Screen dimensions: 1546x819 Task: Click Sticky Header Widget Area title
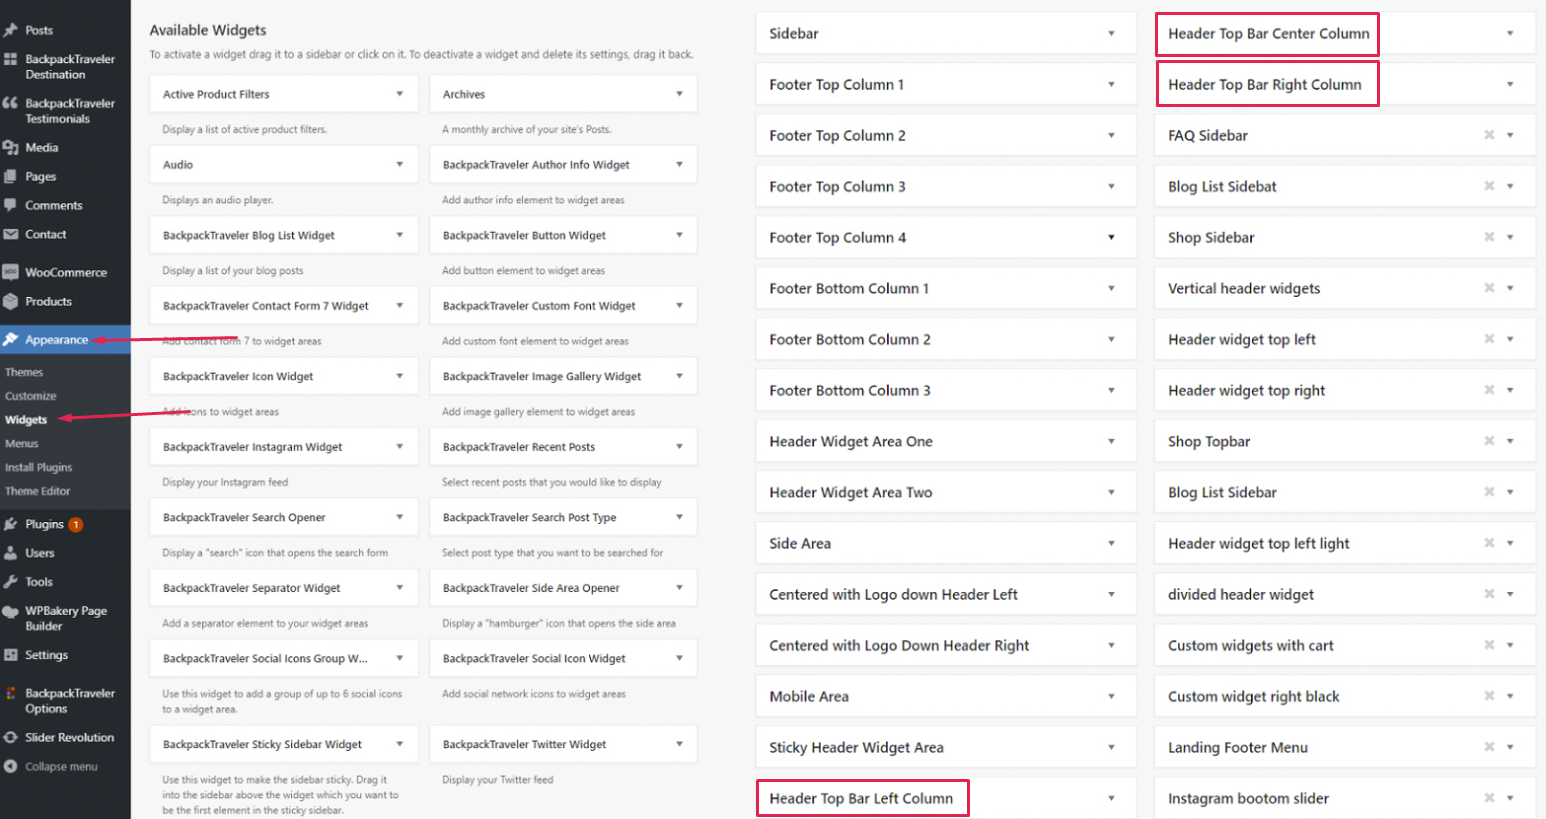click(856, 747)
